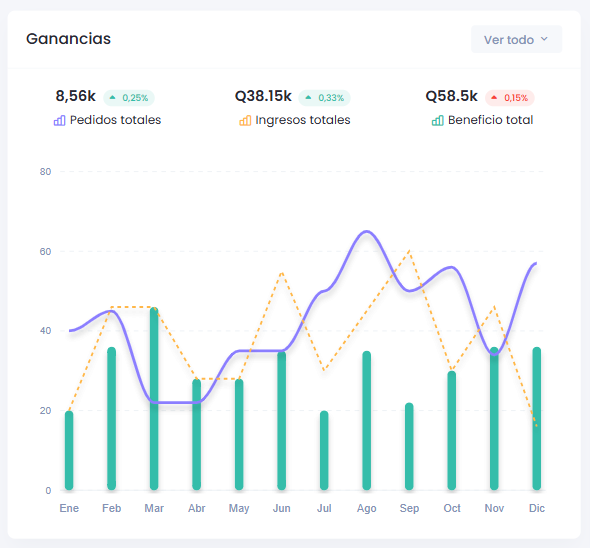Click the green Beneficio total bar-chart icon
The height and width of the screenshot is (548, 590).
click(437, 120)
